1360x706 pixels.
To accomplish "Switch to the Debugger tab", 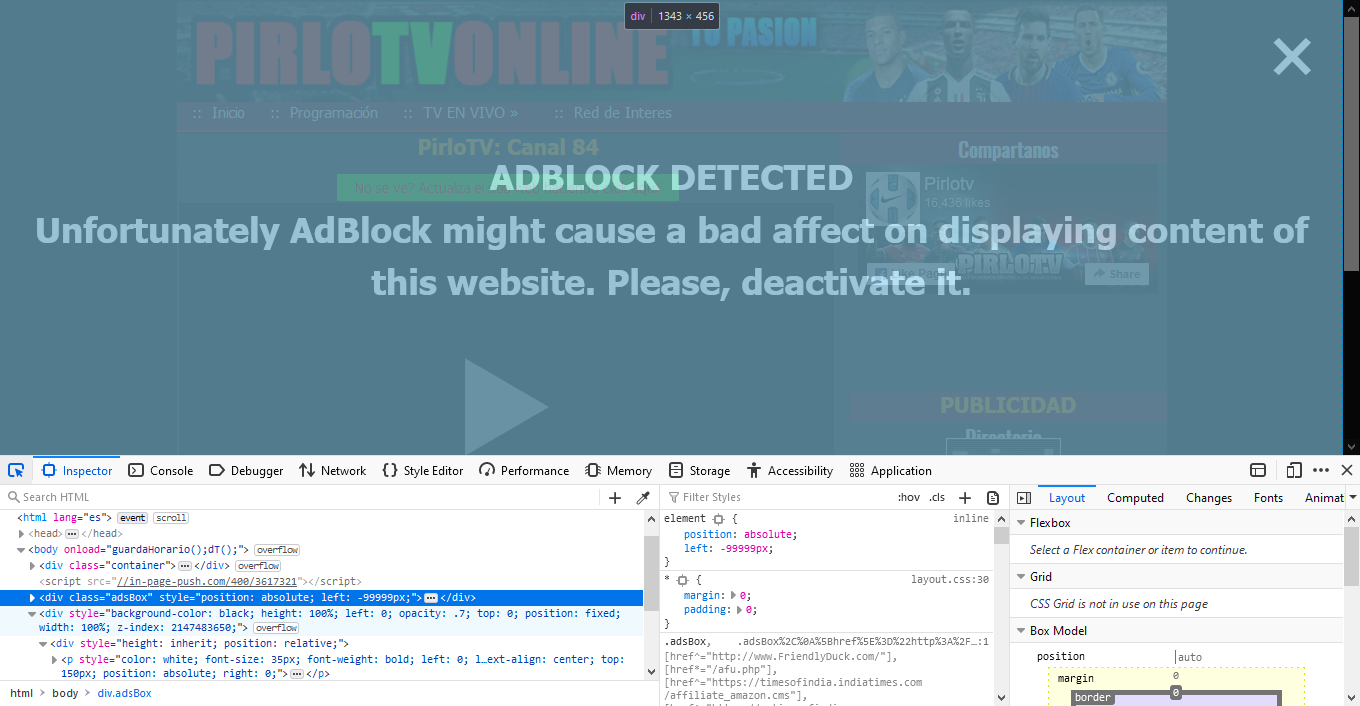I will click(x=246, y=470).
